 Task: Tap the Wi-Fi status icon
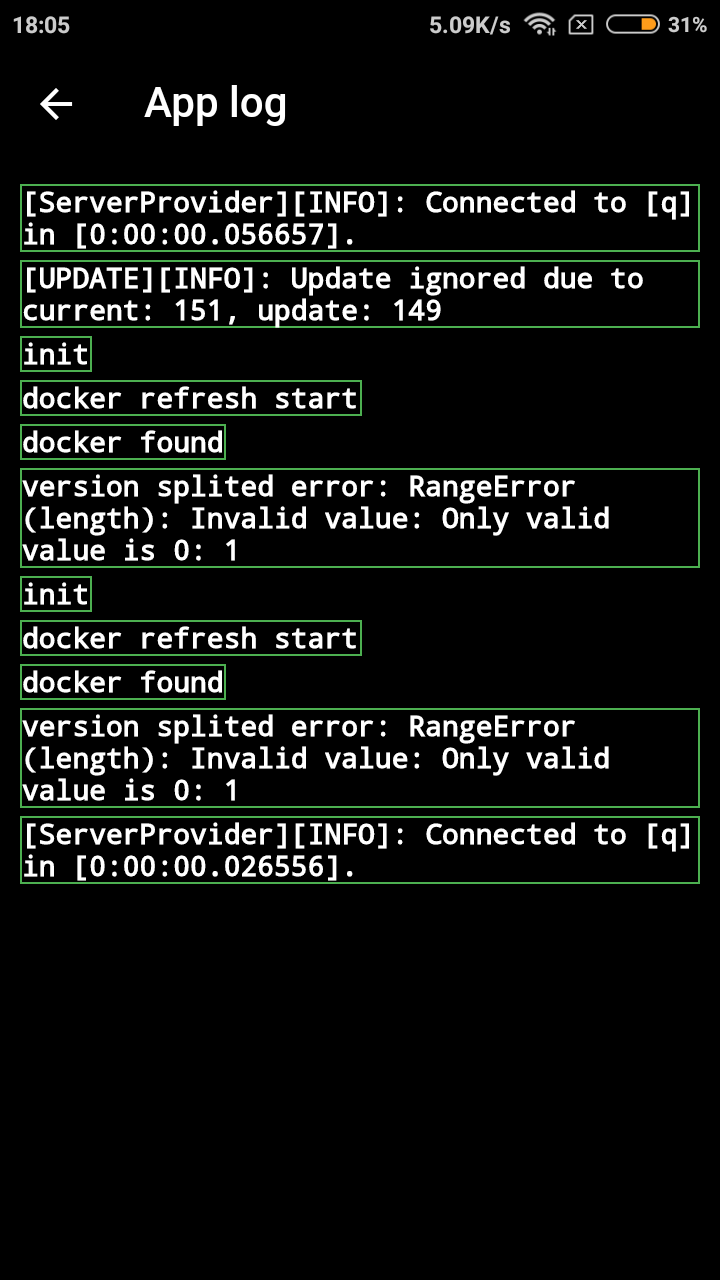[x=541, y=25]
